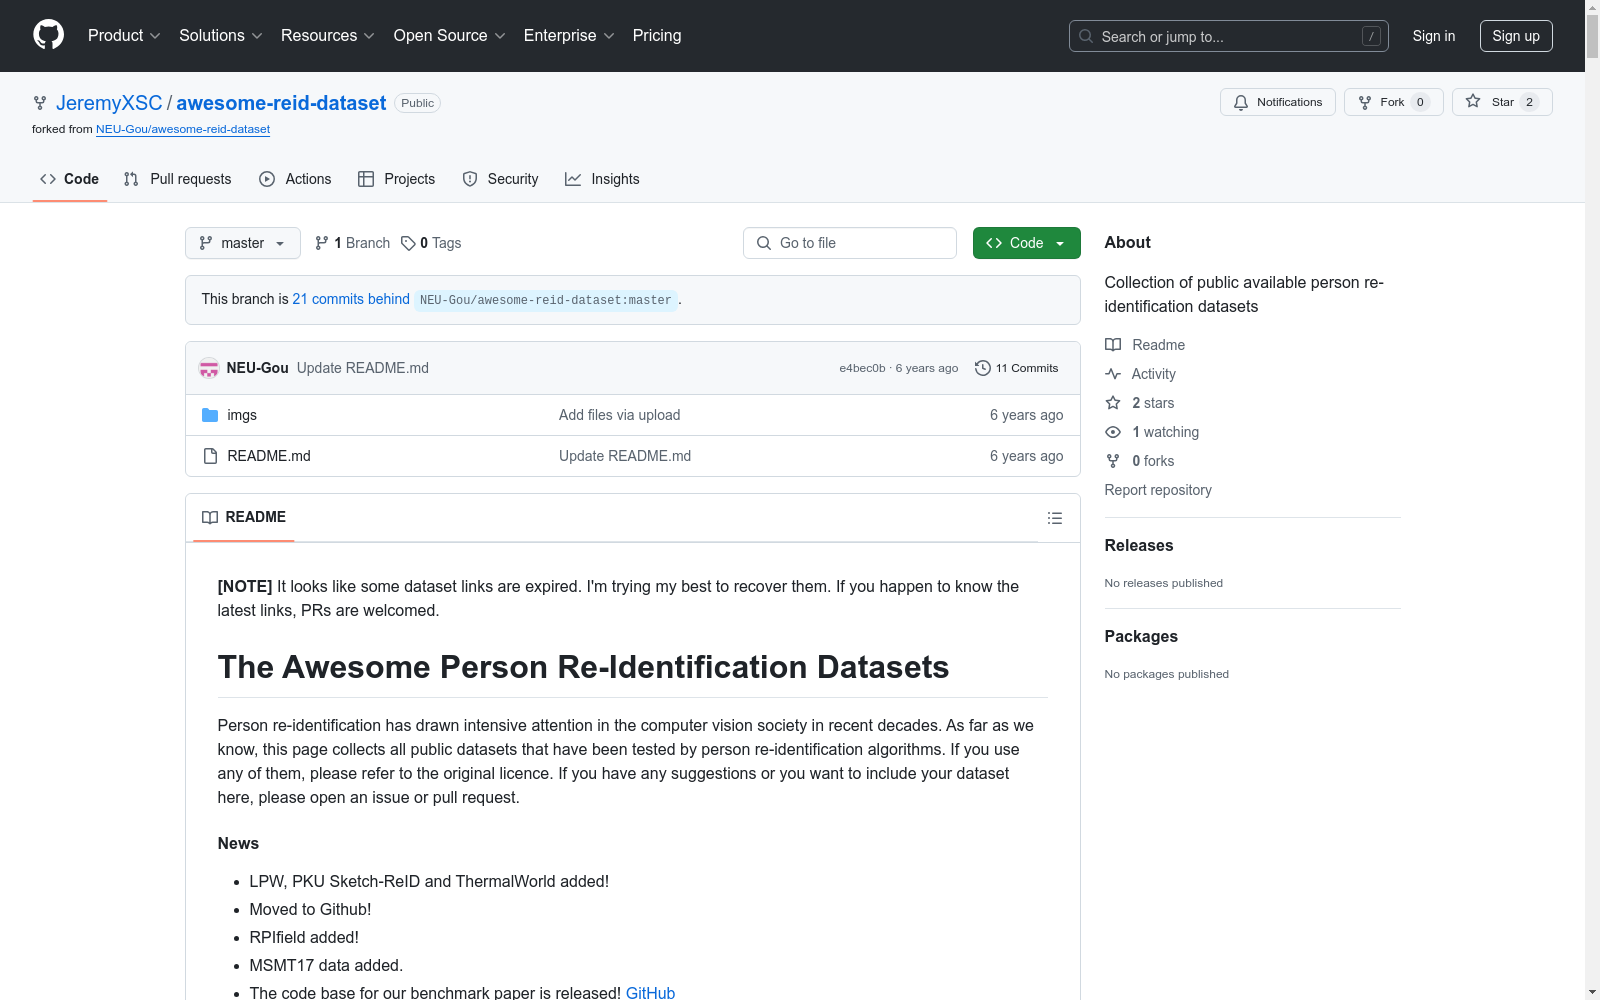Click the Go to file input

point(850,243)
